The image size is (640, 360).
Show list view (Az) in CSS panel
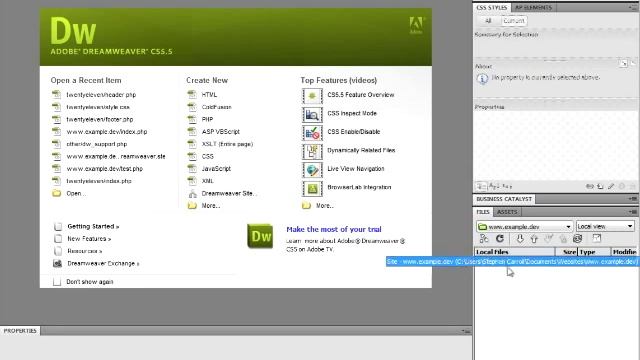pos(494,186)
